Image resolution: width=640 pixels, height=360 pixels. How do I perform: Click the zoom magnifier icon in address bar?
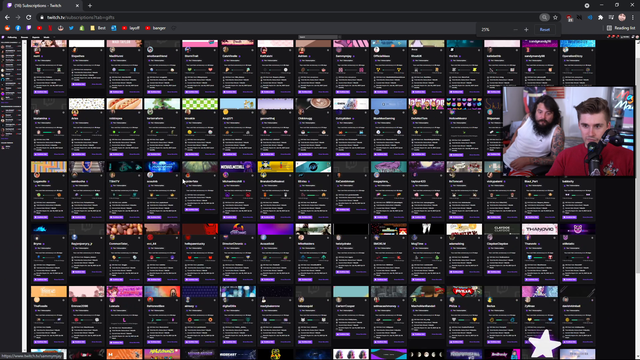pos(544,18)
